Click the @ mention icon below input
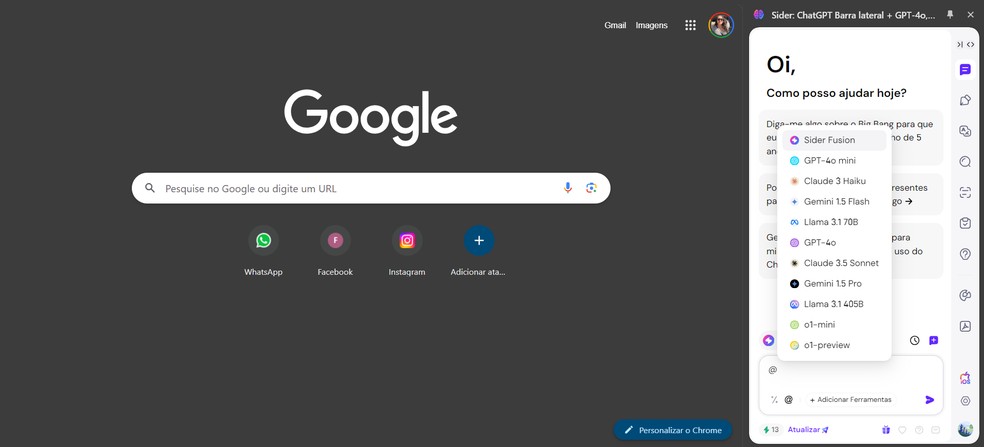Image resolution: width=984 pixels, height=447 pixels. [789, 399]
